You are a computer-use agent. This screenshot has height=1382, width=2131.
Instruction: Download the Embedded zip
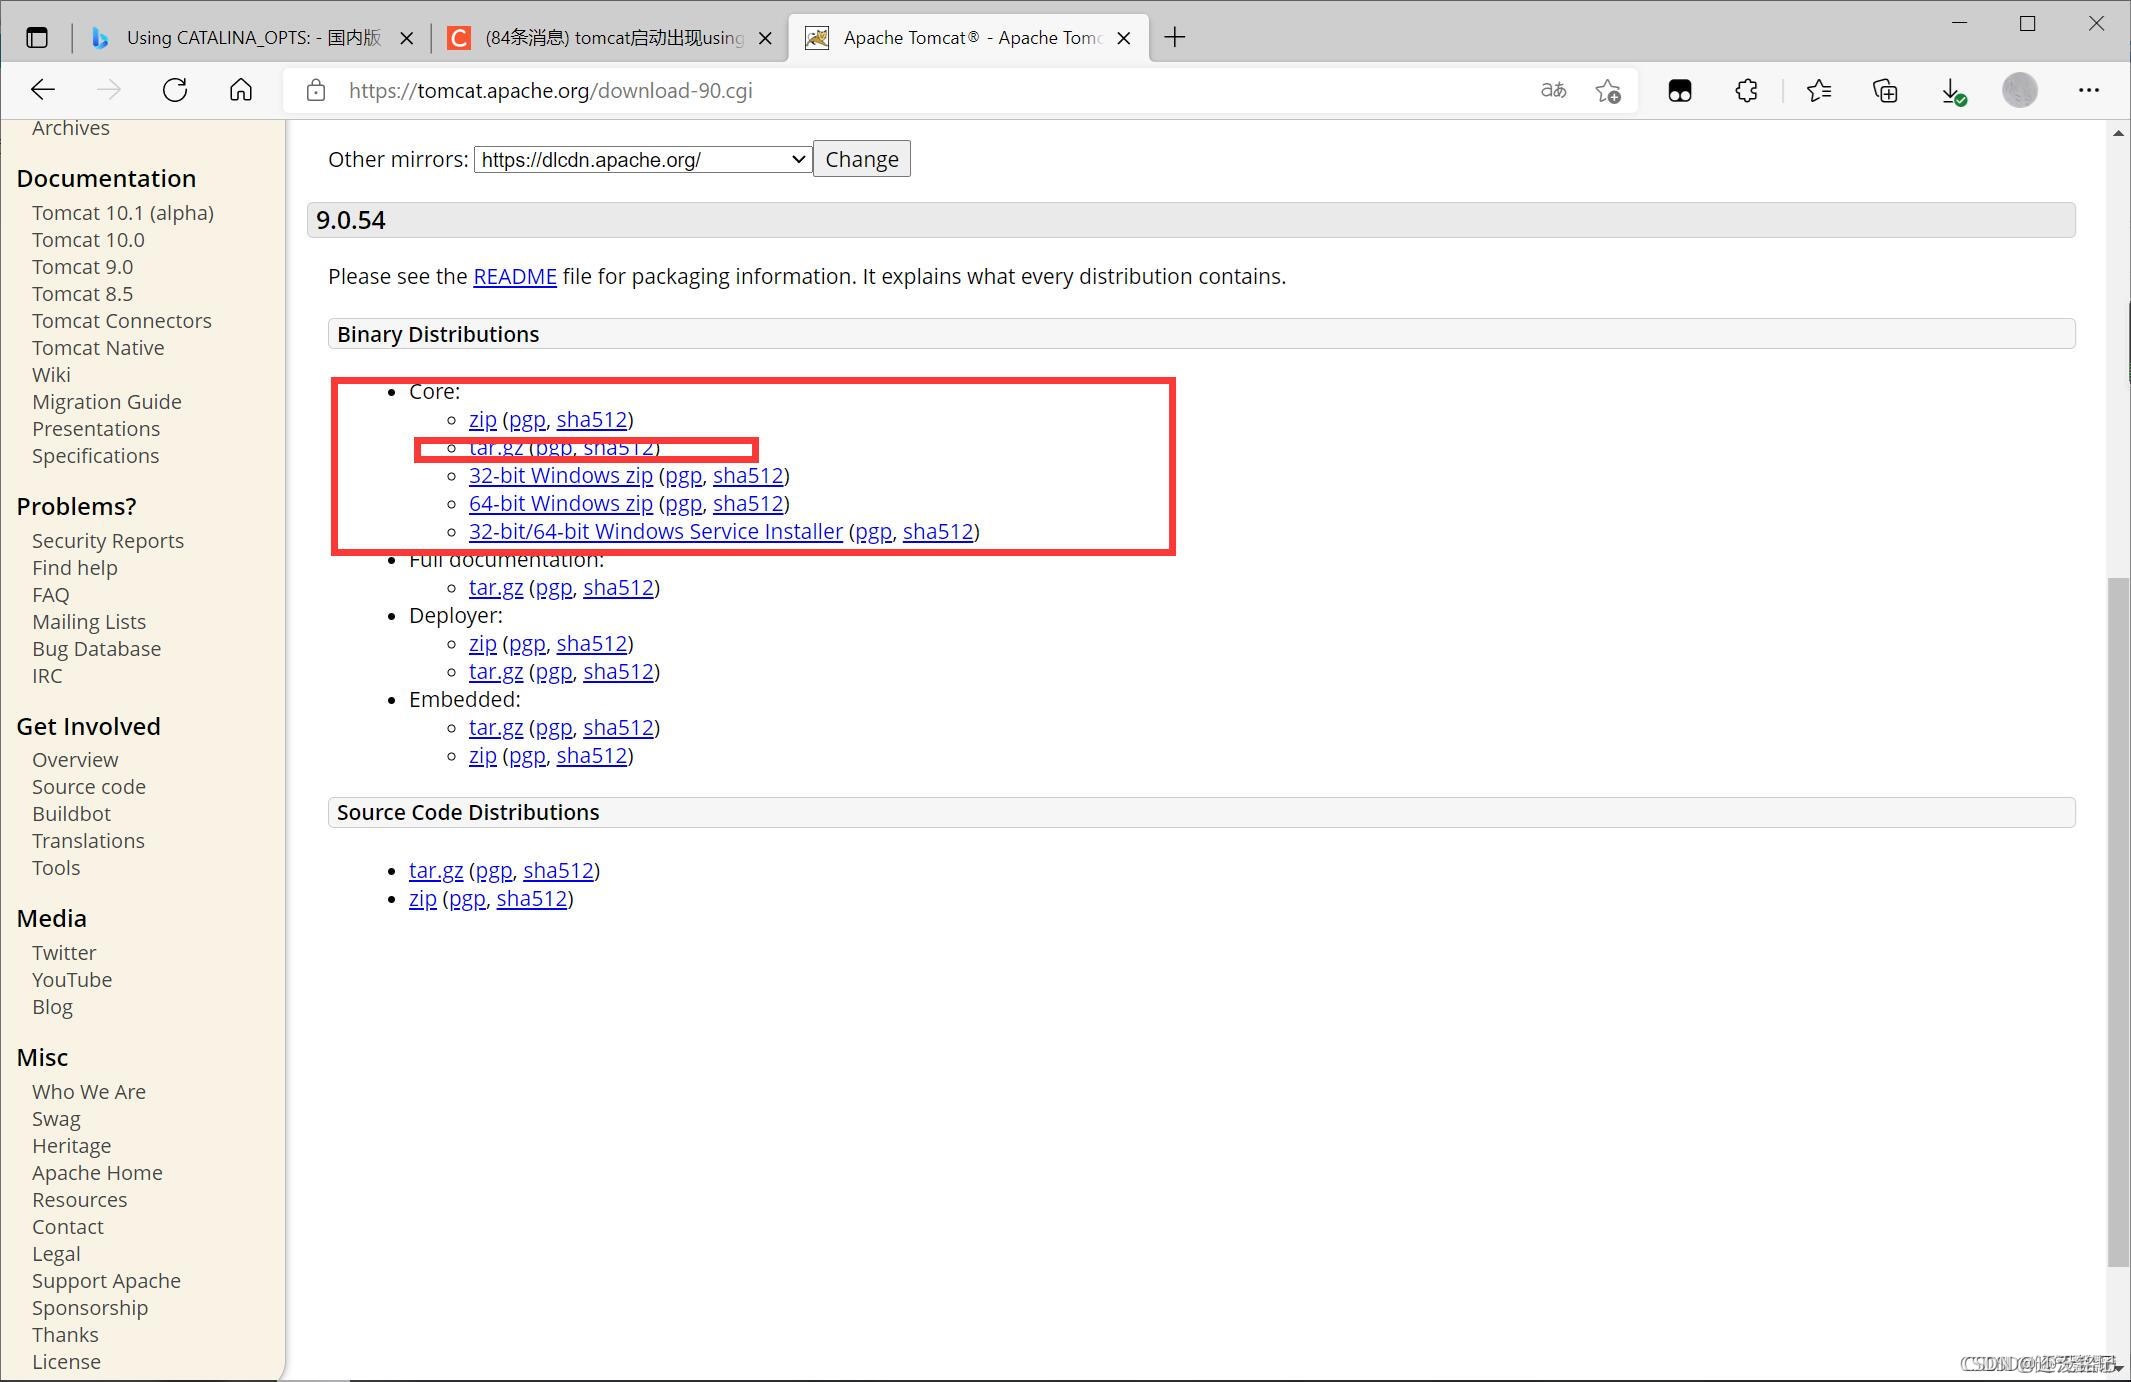(x=483, y=756)
